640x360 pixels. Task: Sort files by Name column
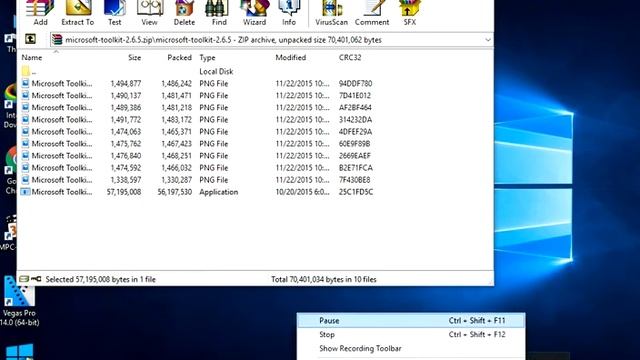click(x=31, y=58)
